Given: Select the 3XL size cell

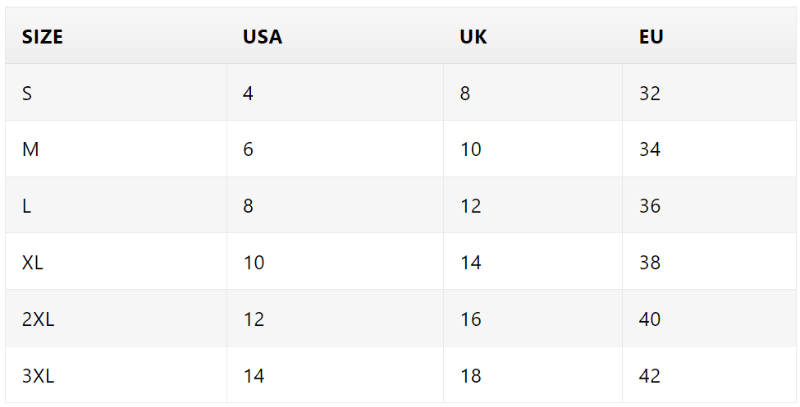Looking at the screenshot, I should coord(38,376).
